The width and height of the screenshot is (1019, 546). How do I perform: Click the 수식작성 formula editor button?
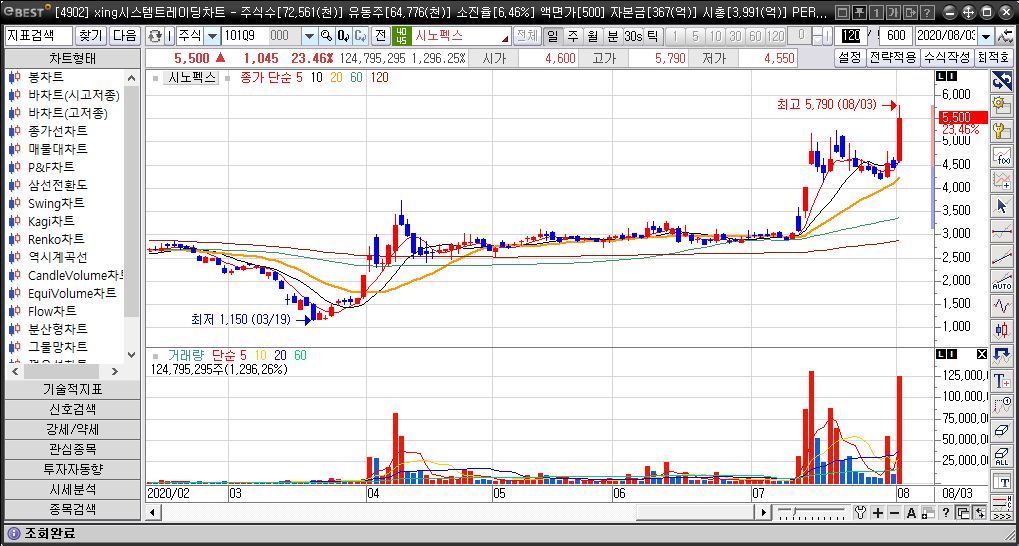[947, 58]
